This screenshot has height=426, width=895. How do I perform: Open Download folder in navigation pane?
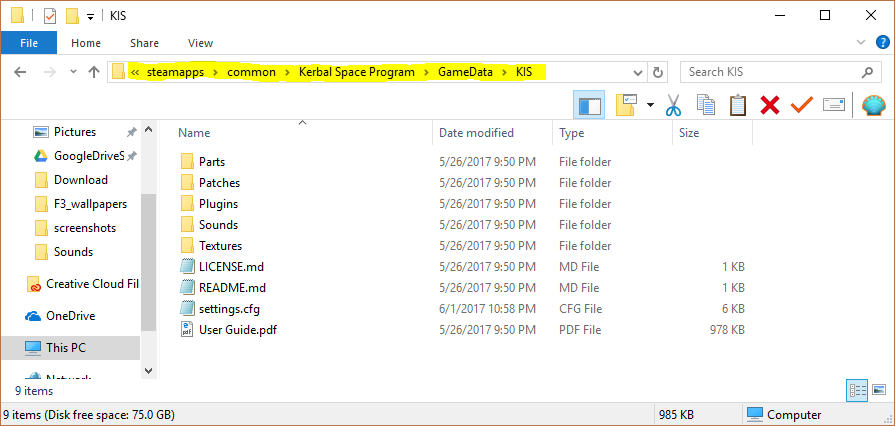[80, 180]
